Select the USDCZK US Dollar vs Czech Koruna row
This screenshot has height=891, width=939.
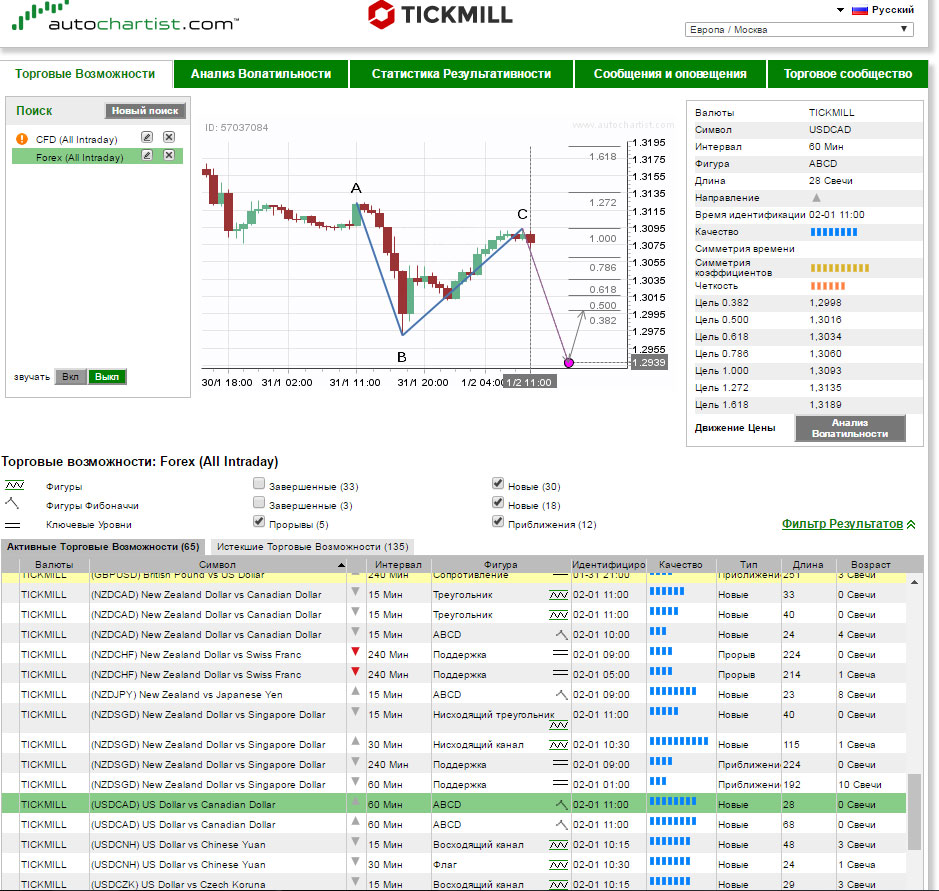(x=453, y=884)
